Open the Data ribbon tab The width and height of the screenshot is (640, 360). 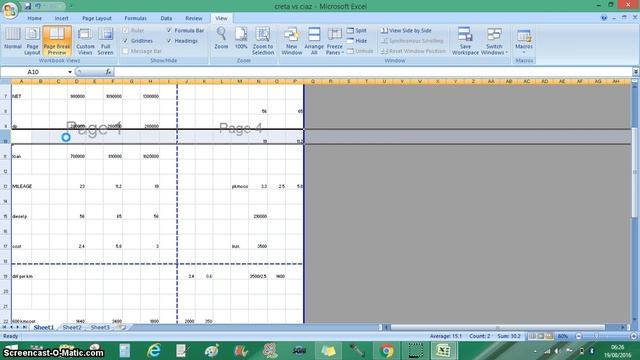166,18
